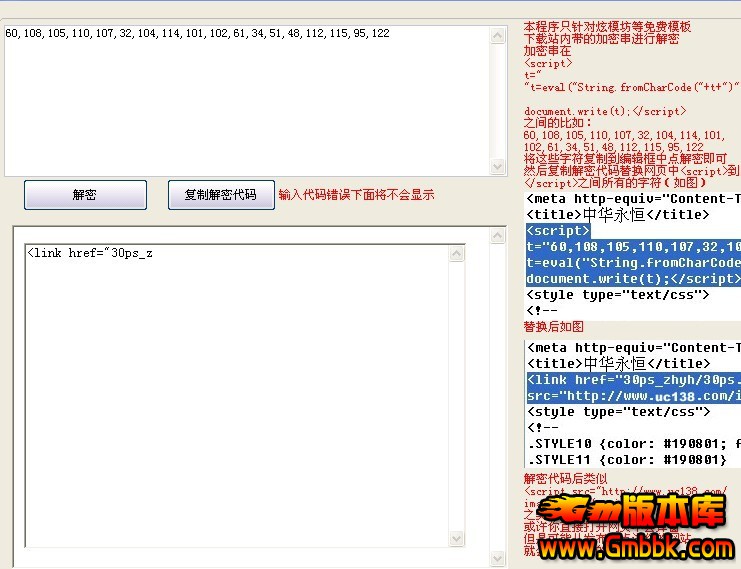Screen dimensions: 741x569
Task: Click the red 输入代码错误下面将不会显示 warning text
Action: pyautogui.click(x=356, y=195)
